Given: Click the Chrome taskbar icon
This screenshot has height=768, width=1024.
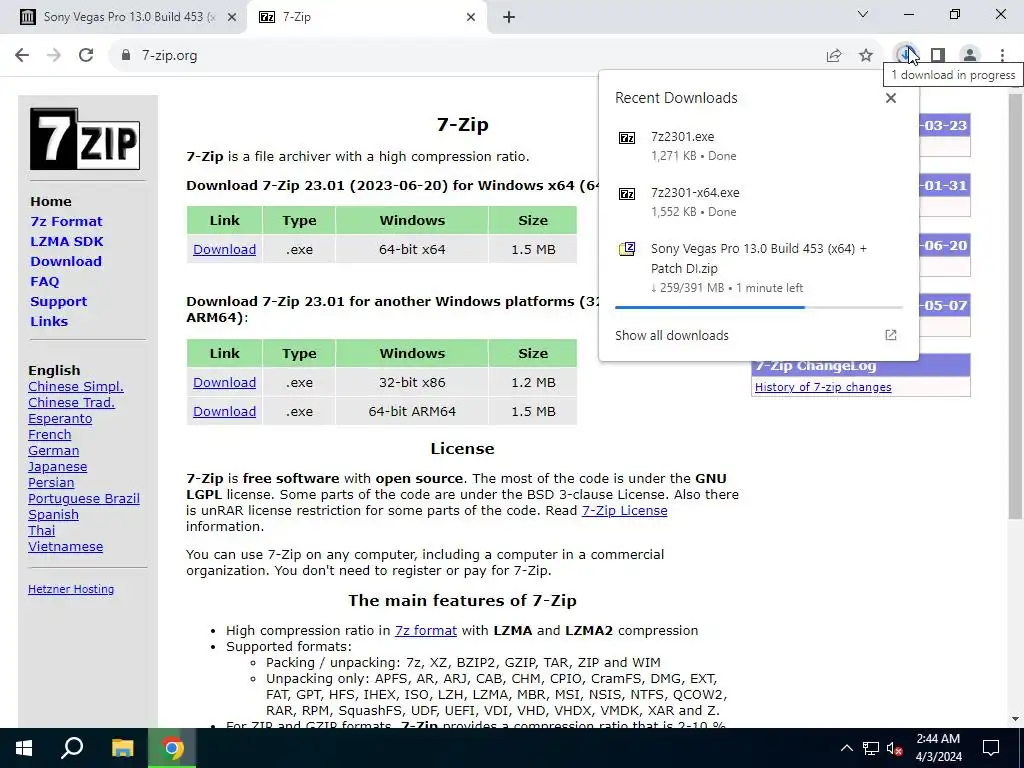Looking at the screenshot, I should point(172,748).
